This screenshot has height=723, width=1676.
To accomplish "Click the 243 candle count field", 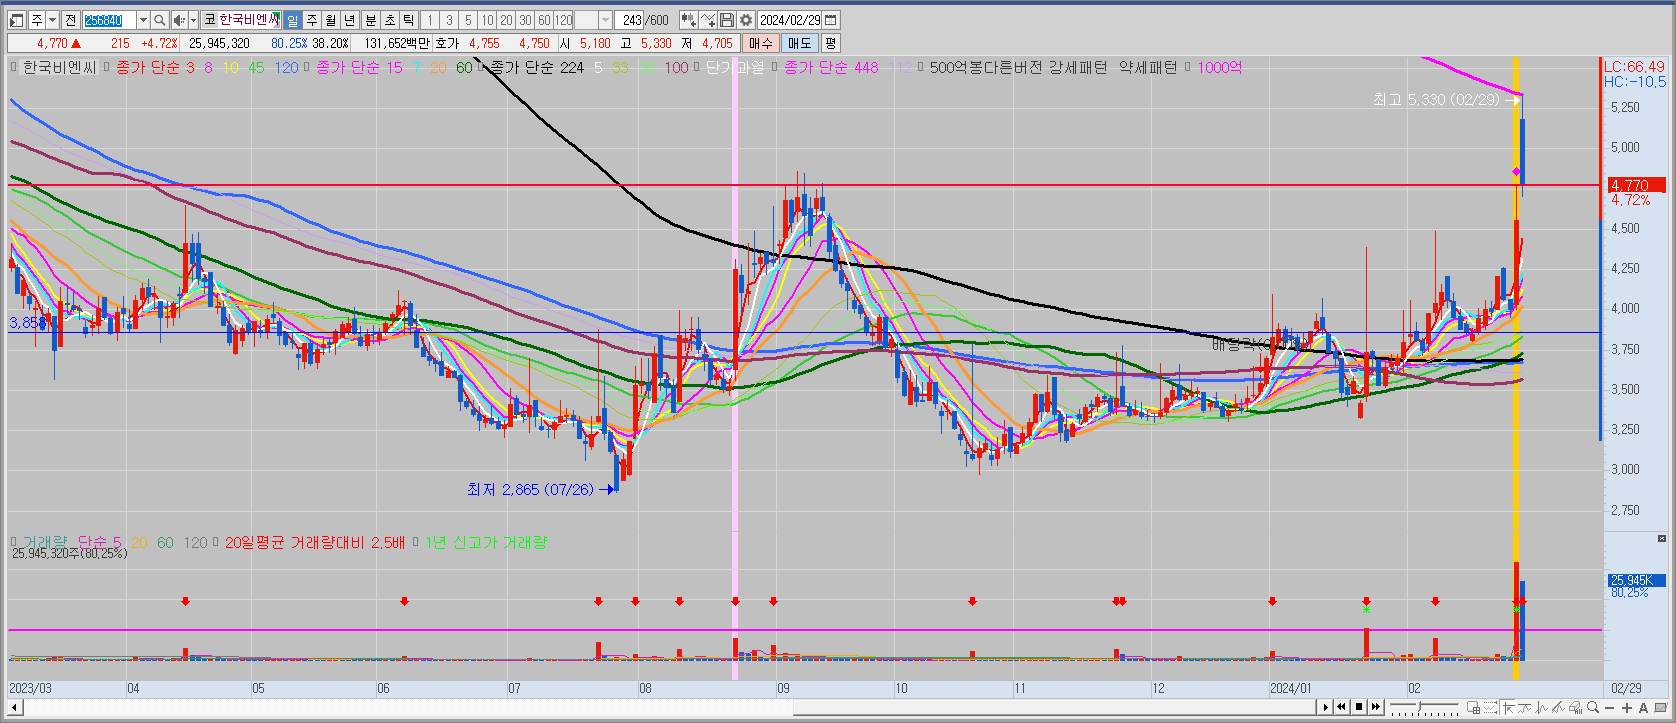I will coord(631,20).
